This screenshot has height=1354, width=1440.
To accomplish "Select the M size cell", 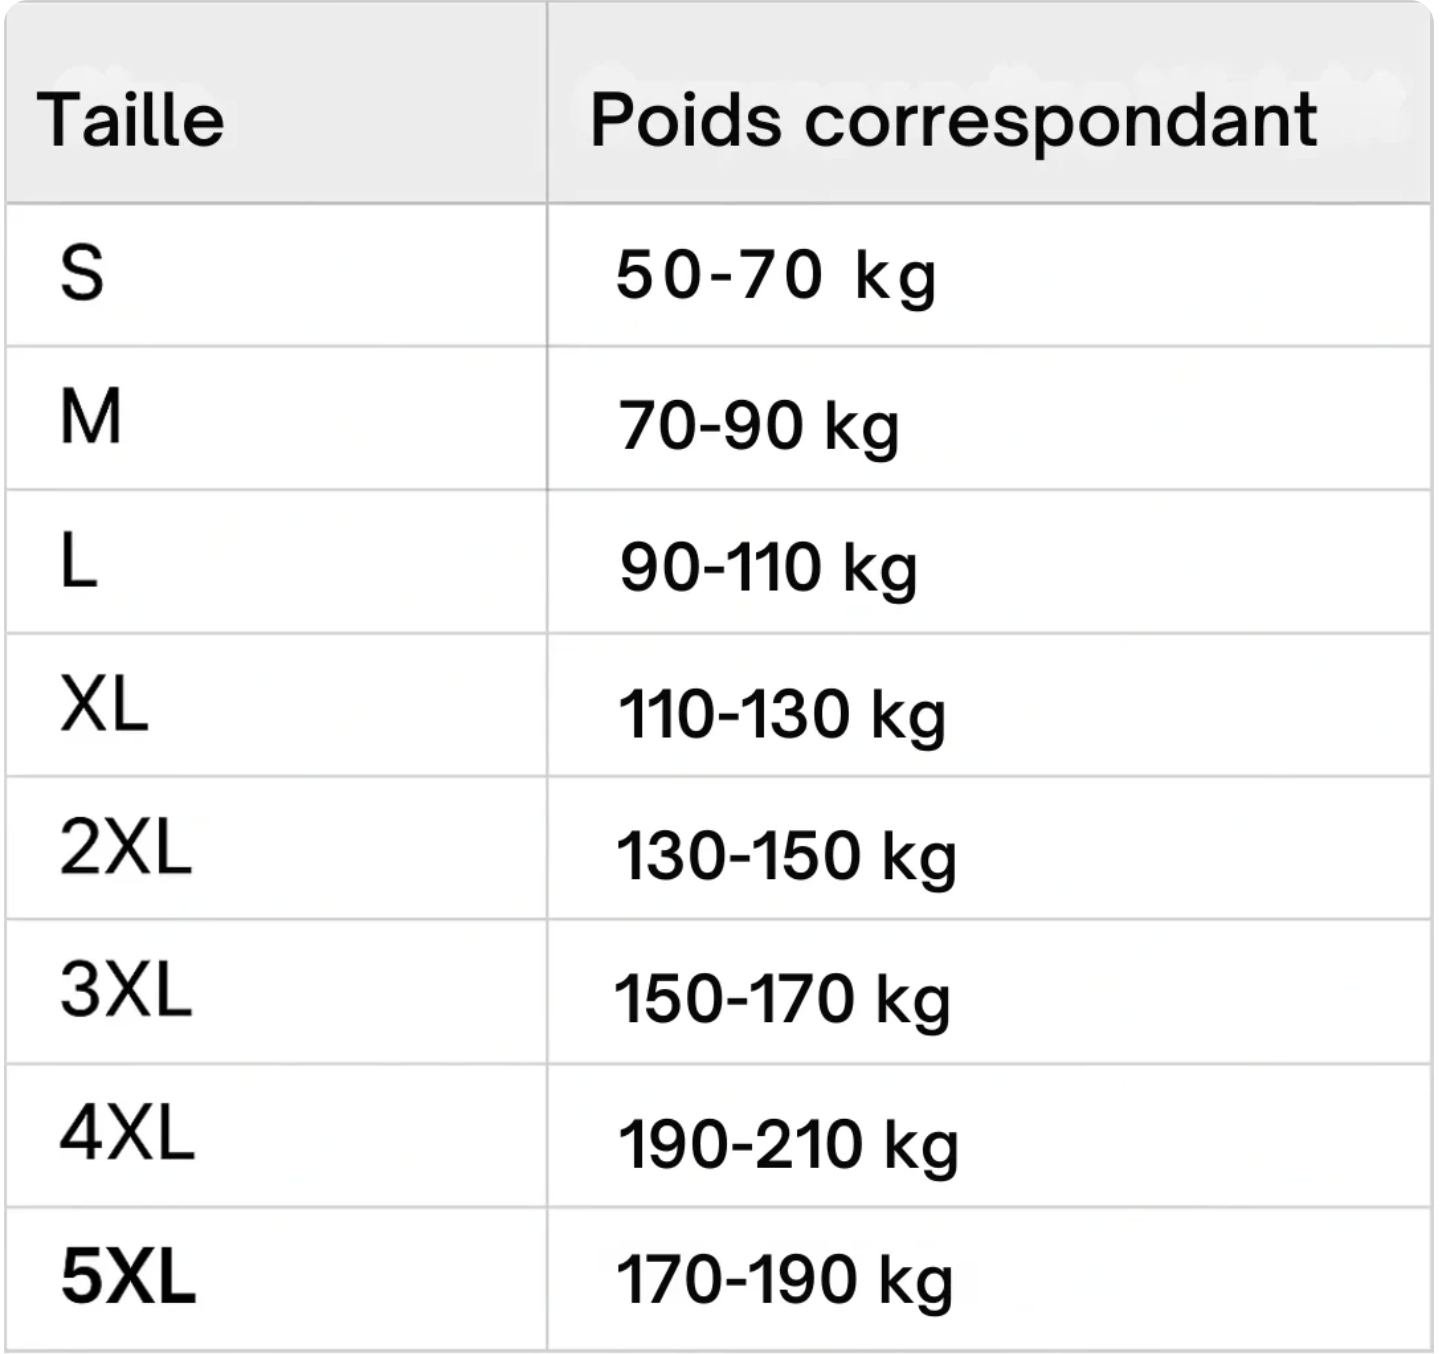I will tap(91, 417).
